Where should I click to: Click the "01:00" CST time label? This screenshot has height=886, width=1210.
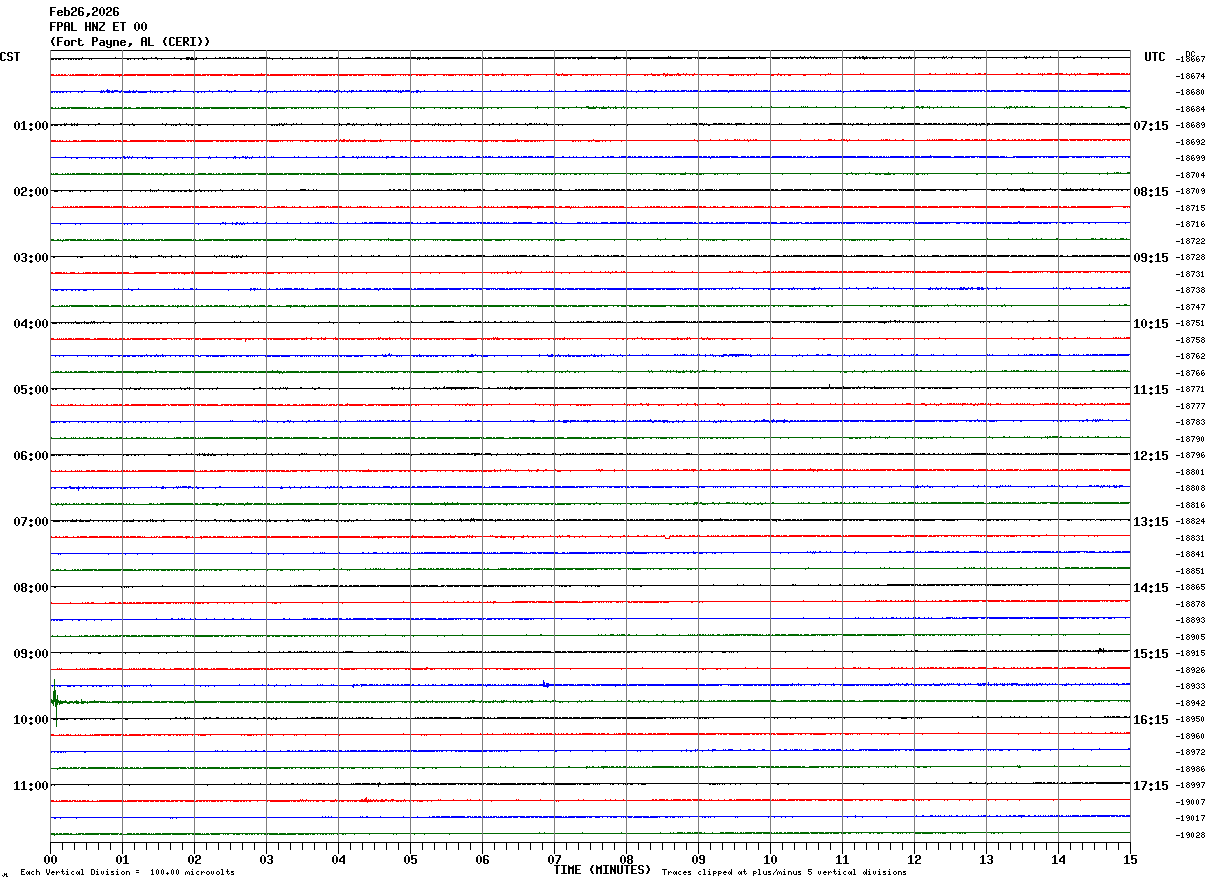click(31, 126)
